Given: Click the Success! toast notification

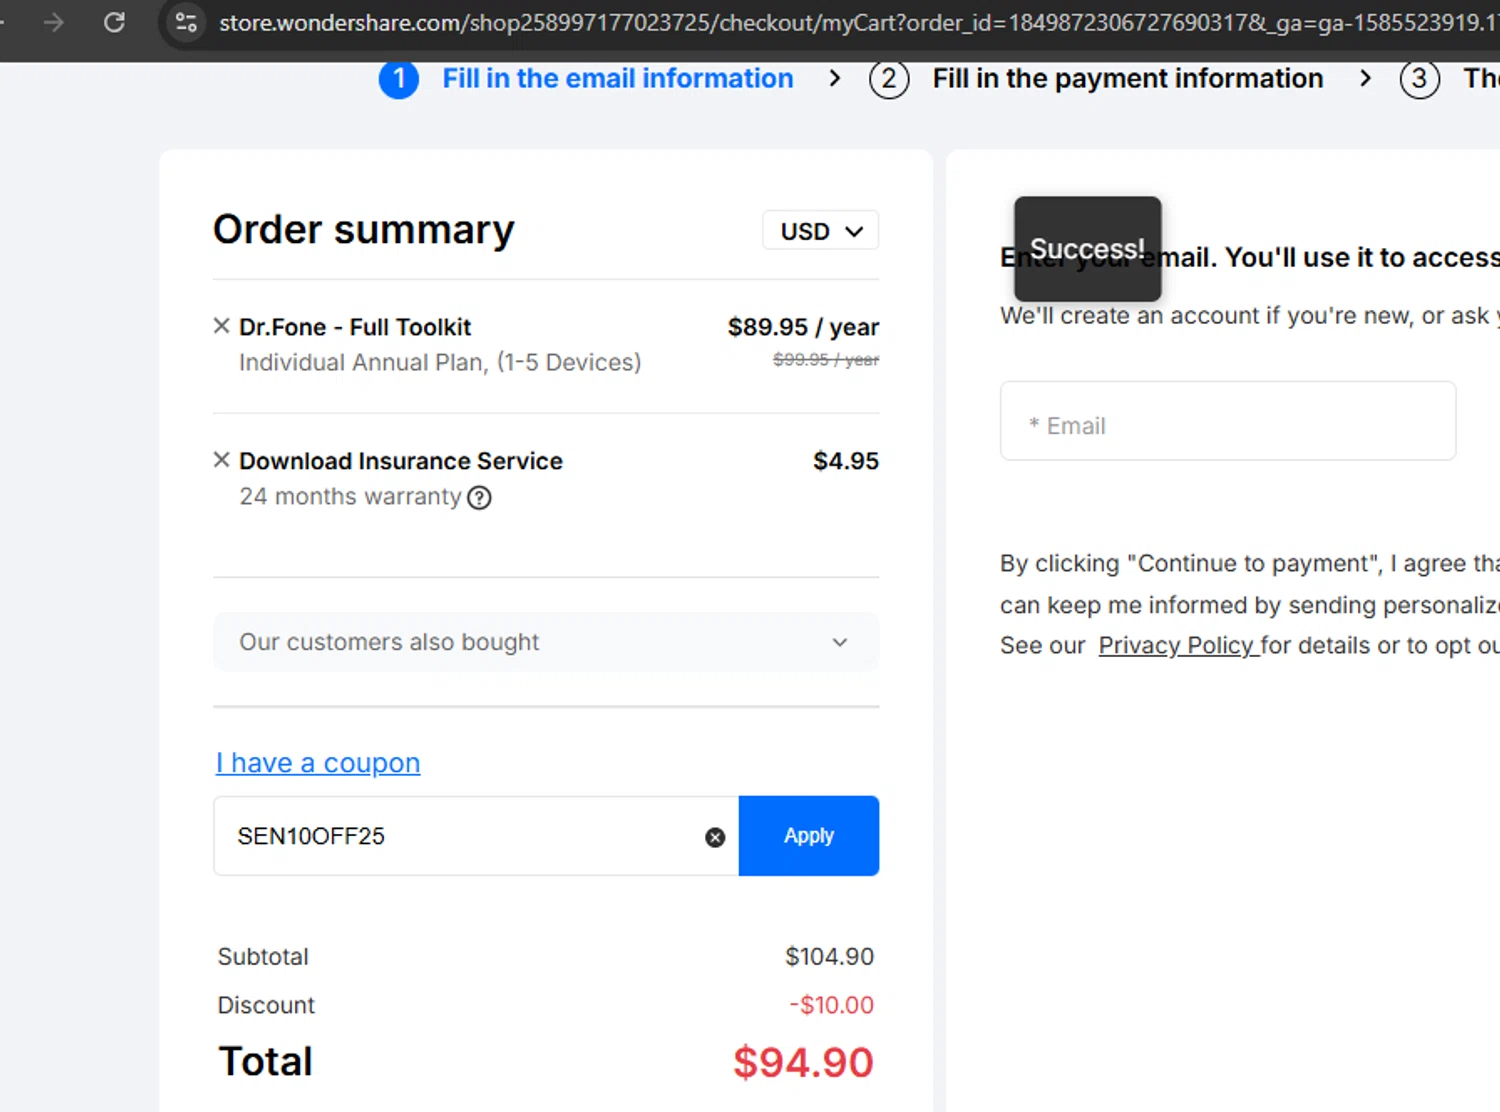Looking at the screenshot, I should click(x=1088, y=249).
